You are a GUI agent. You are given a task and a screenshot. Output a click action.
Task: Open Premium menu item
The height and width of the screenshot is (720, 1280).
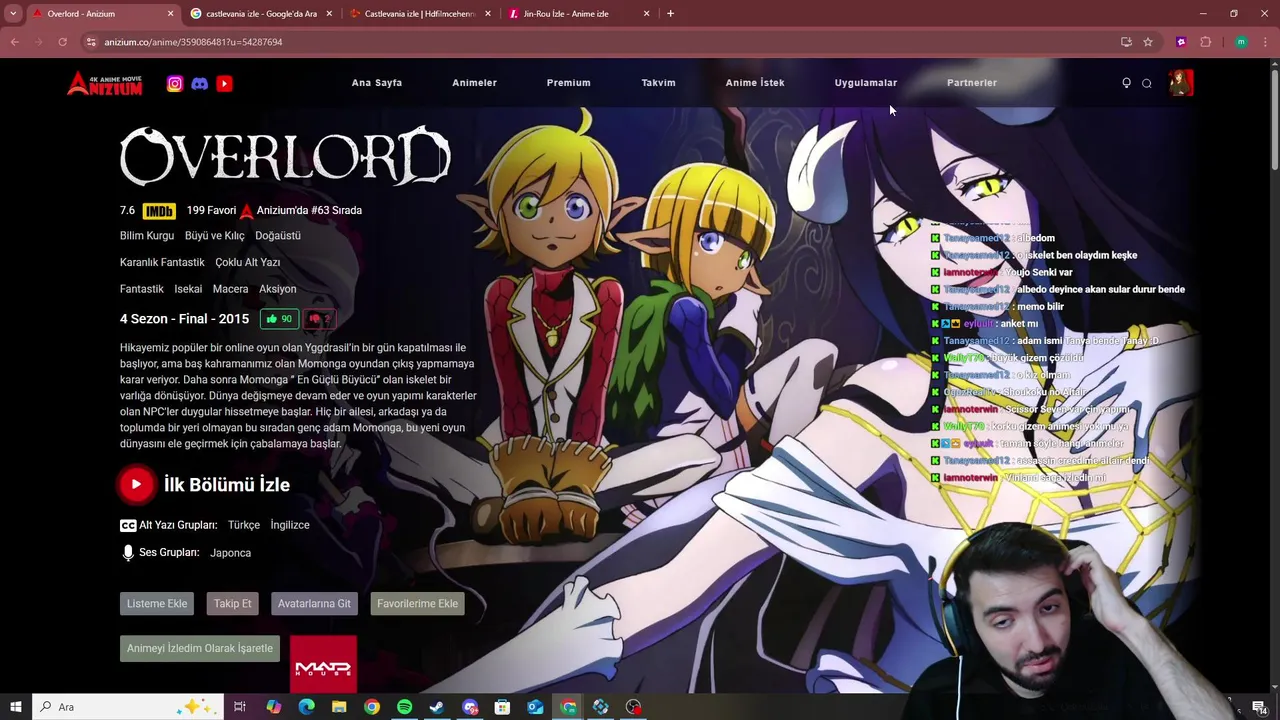(x=568, y=83)
